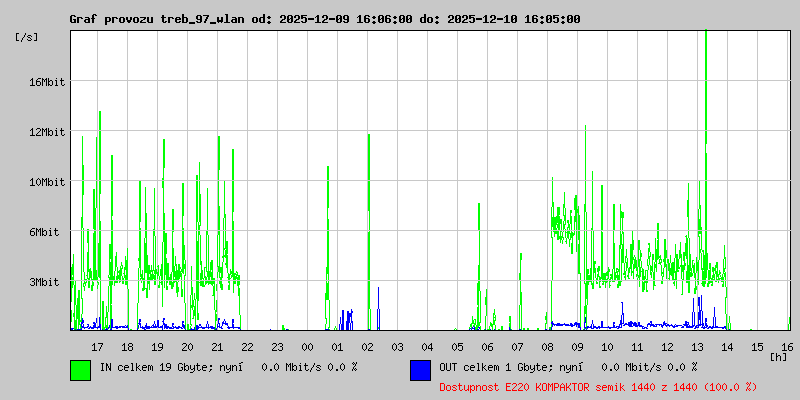Click the '06' hour label on x-axis

[x=487, y=347]
